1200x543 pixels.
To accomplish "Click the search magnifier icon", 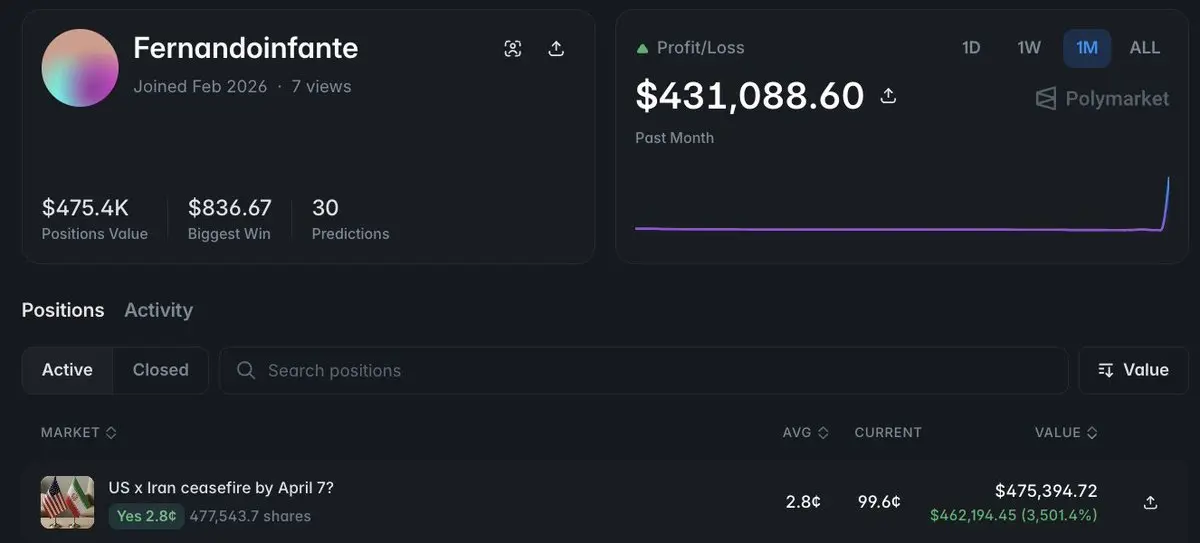I will click(x=246, y=371).
